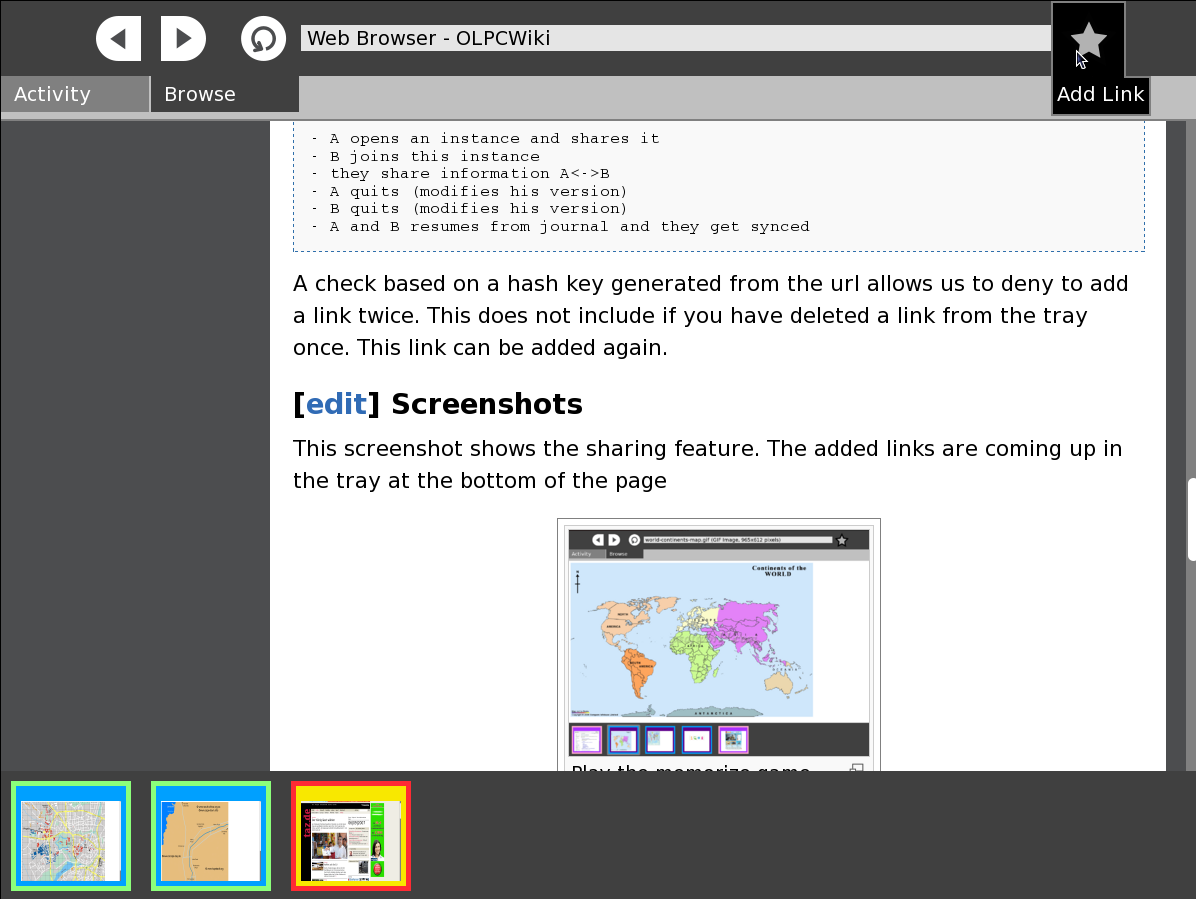
Task: Open the embedded world continents screenshot image
Action: pos(718,640)
